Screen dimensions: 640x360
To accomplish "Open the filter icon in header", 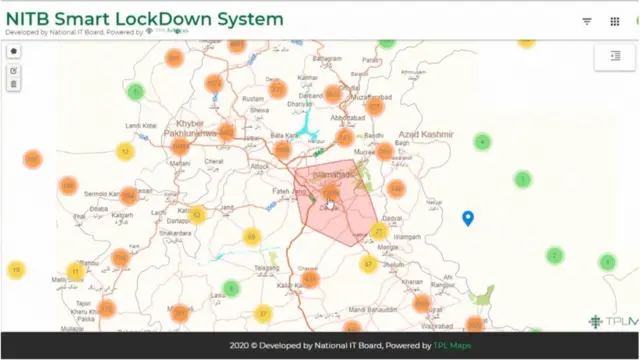I will coord(587,21).
